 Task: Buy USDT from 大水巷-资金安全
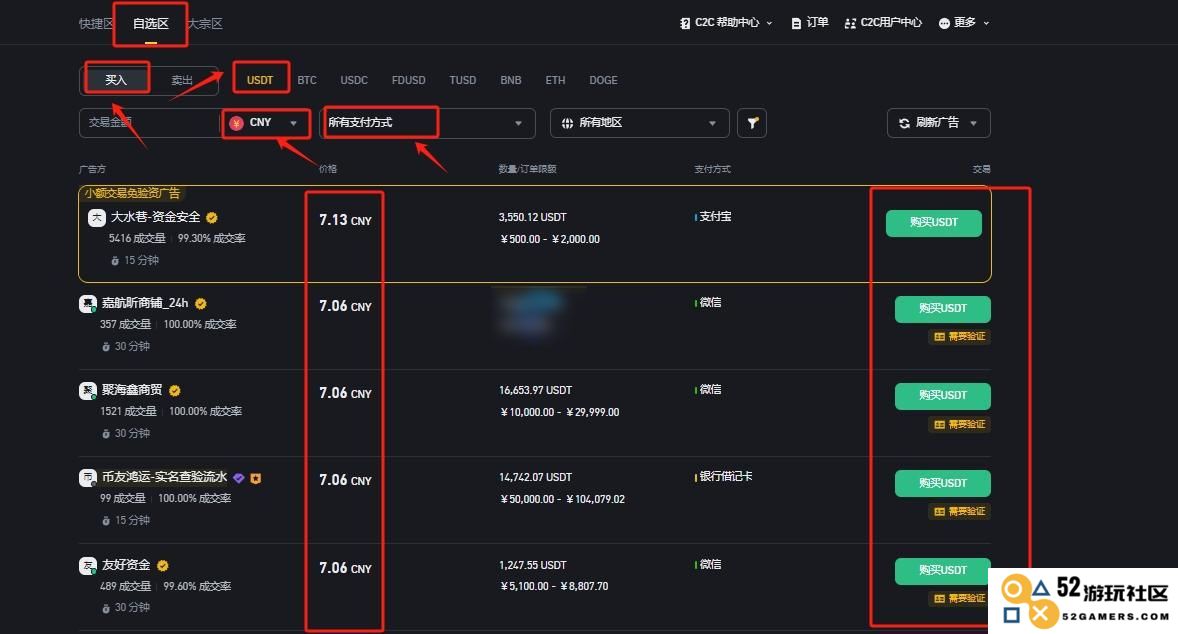(x=933, y=223)
